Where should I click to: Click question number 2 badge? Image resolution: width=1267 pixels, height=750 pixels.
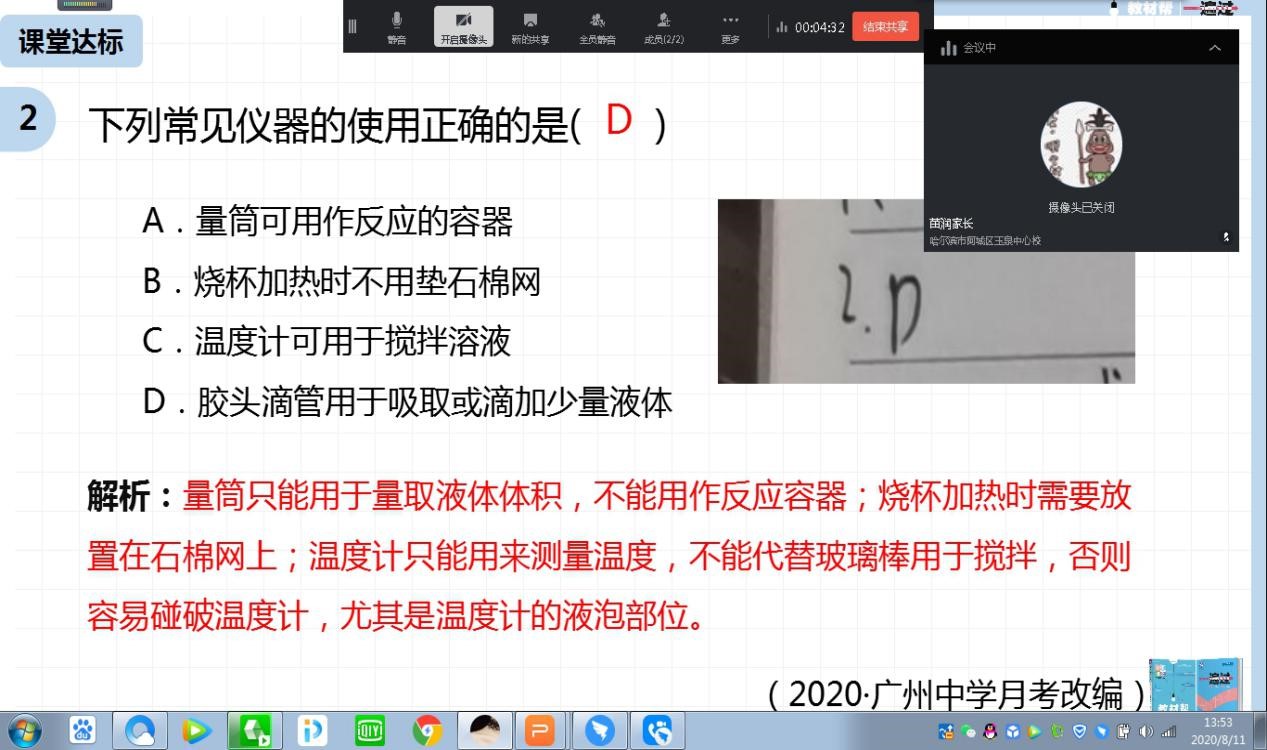28,118
